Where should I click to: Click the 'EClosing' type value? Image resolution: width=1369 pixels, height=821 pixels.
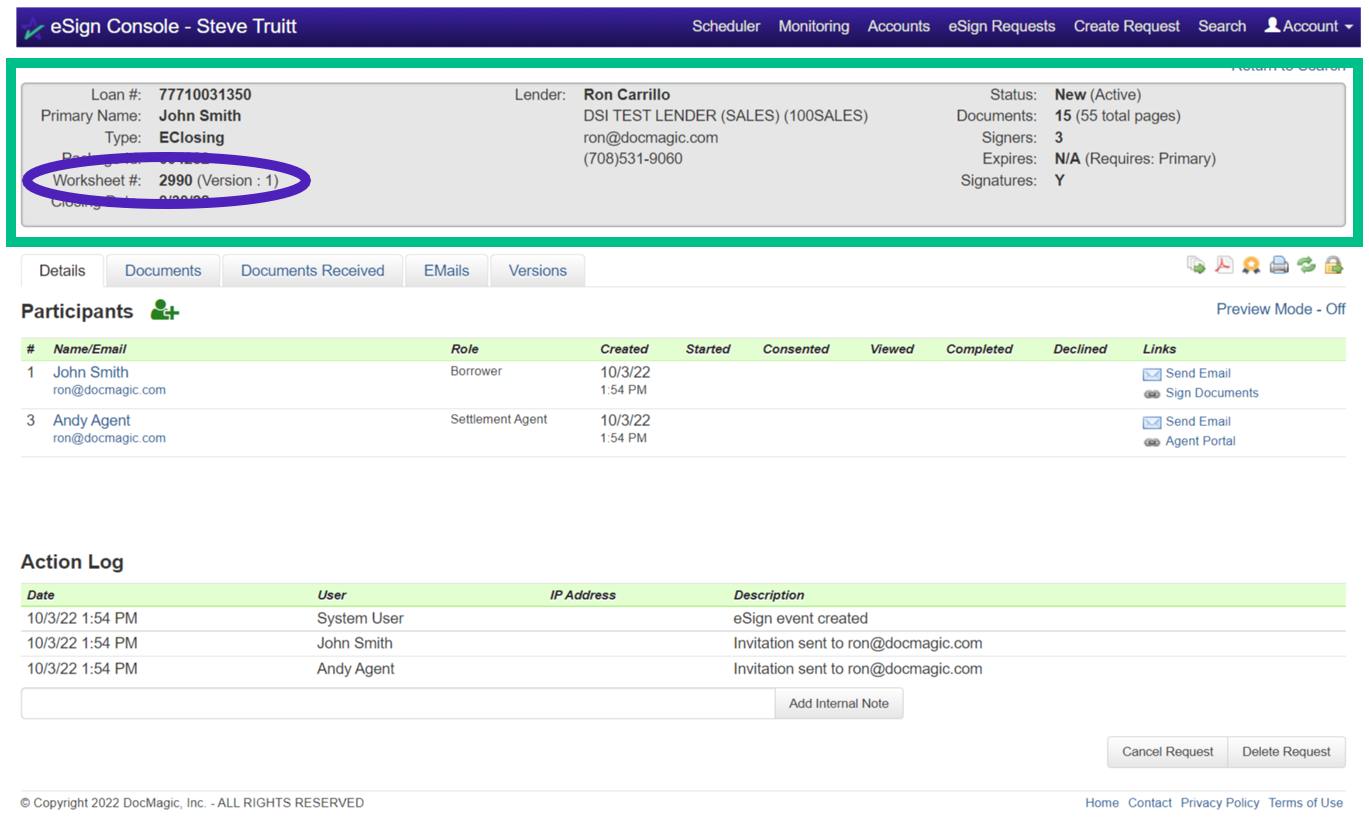191,138
